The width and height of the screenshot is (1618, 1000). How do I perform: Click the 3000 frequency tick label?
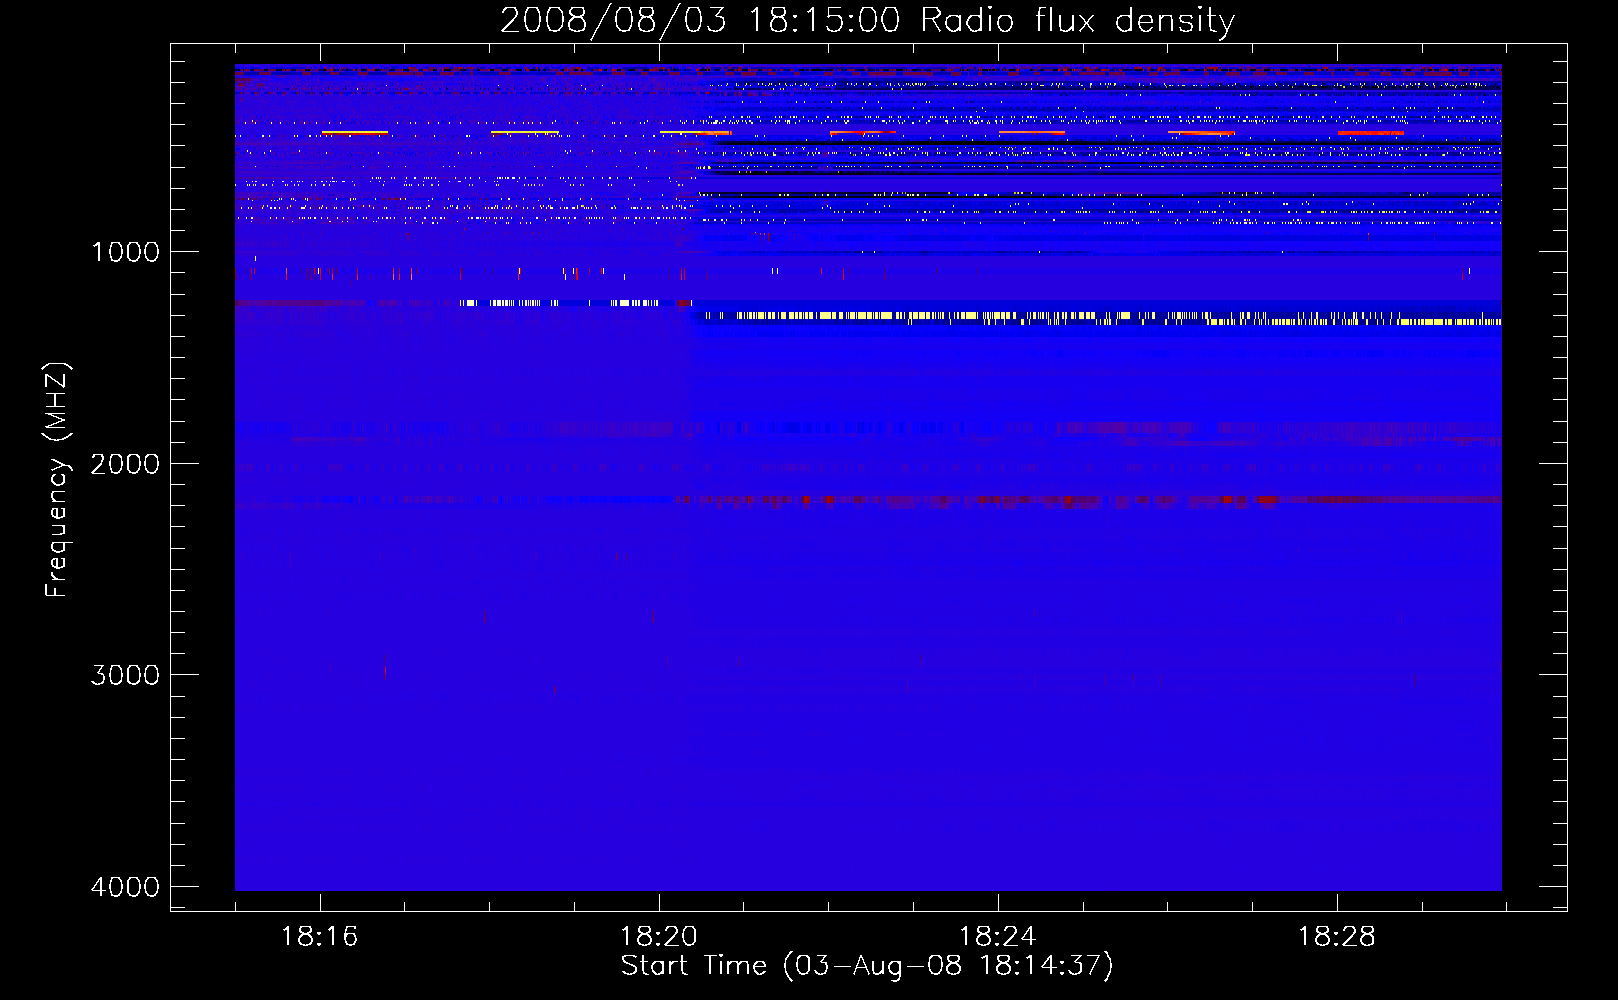125,675
